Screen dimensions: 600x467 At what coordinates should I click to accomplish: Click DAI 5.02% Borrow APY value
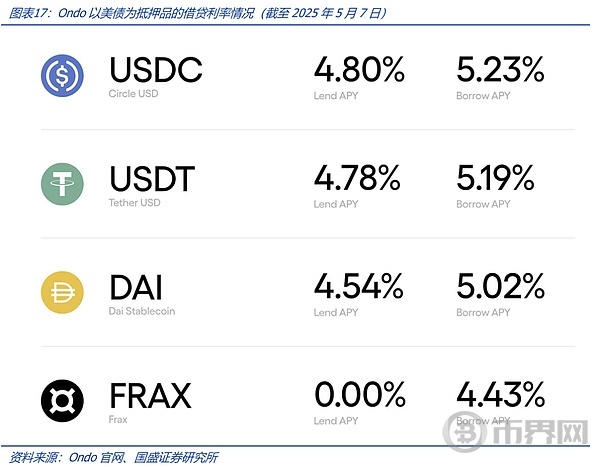tap(500, 286)
